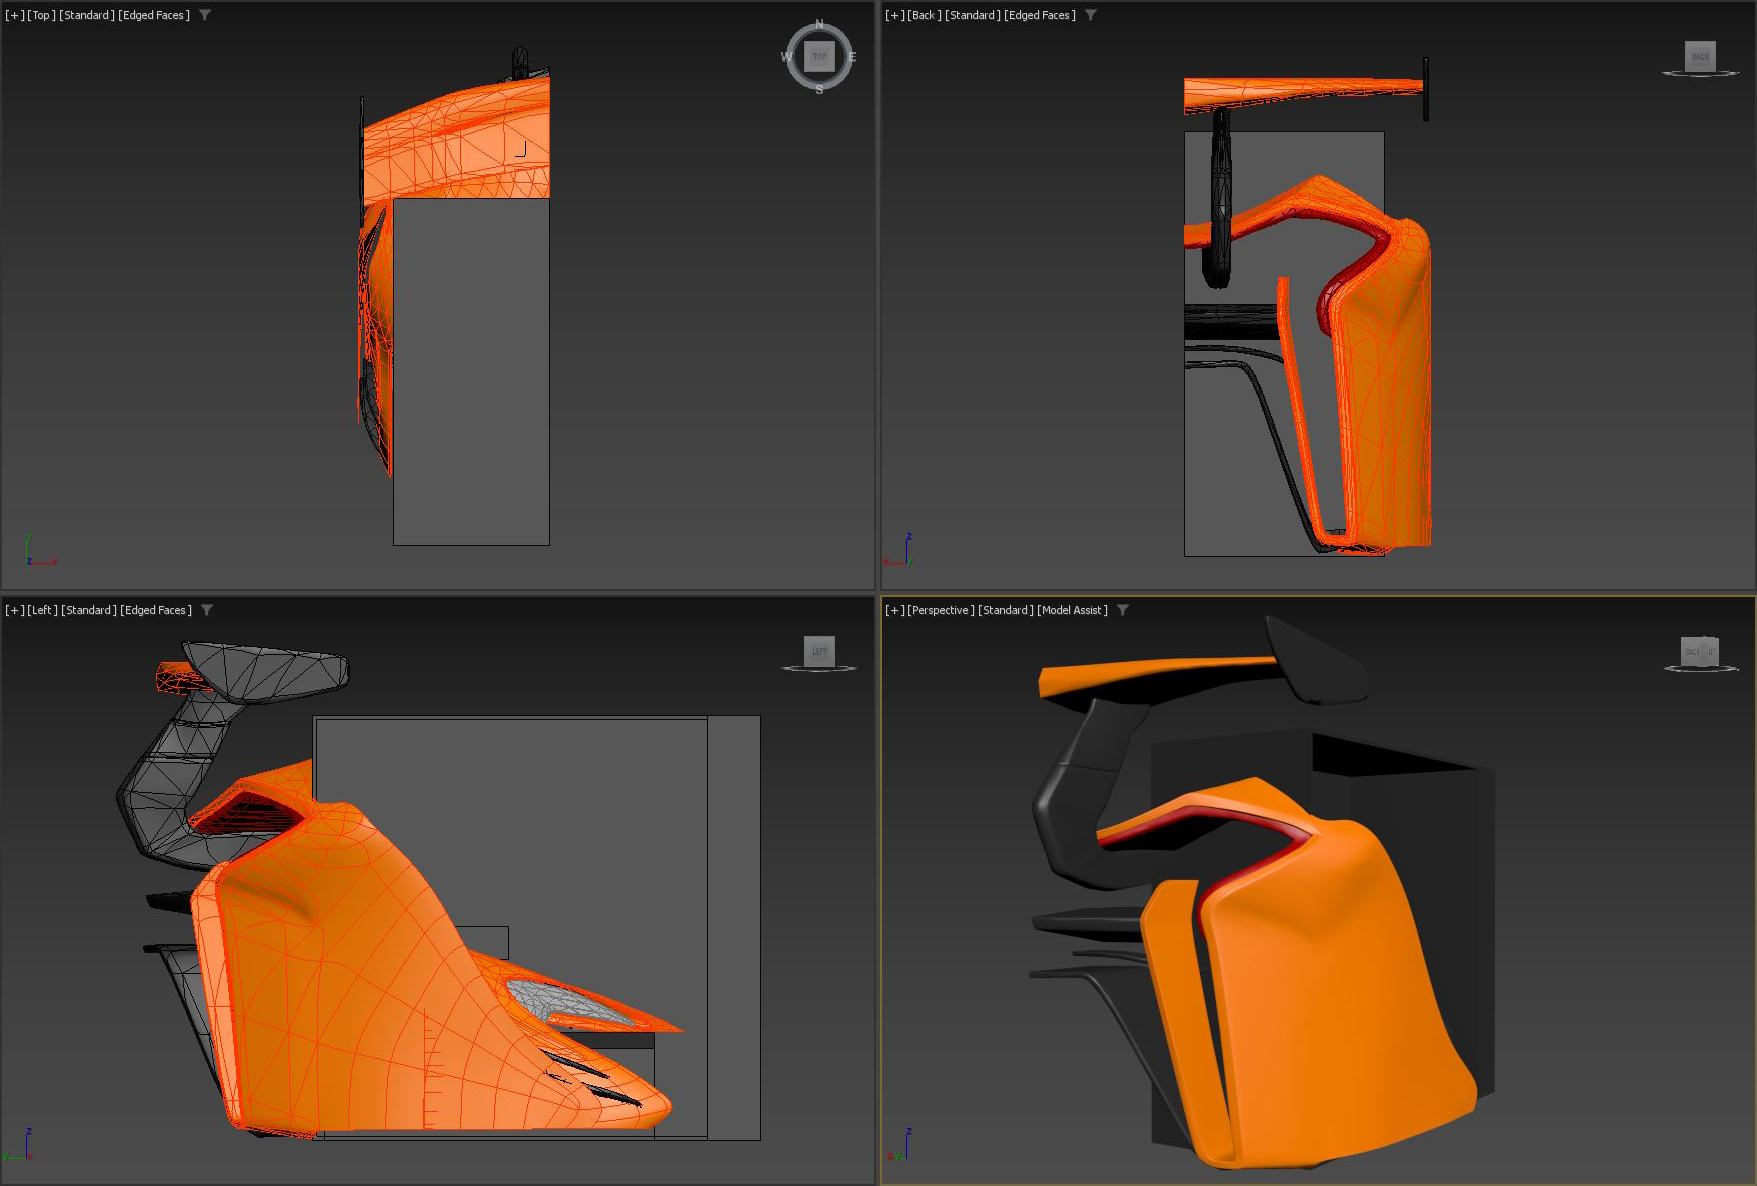Click the [Back] view label menu
Image resolution: width=1757 pixels, height=1186 pixels.
(x=924, y=15)
